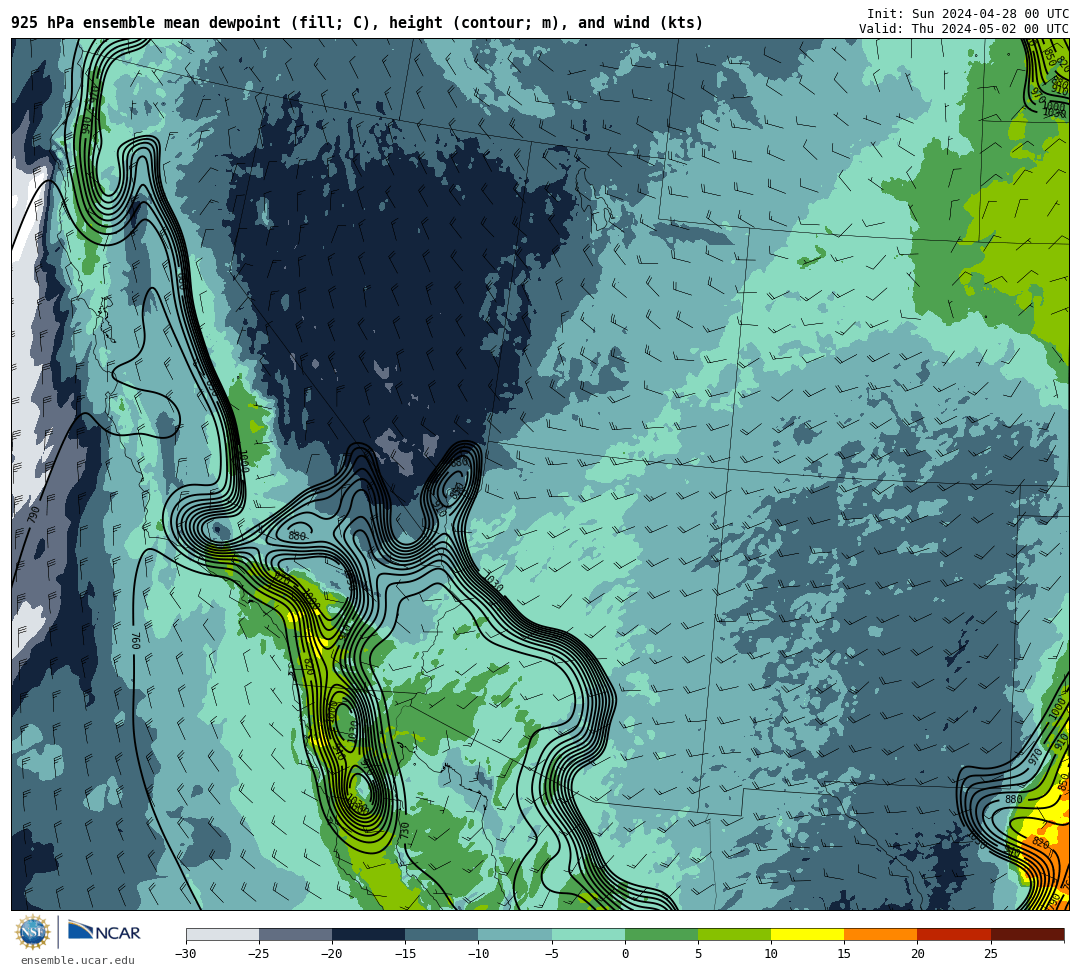Pick the green 0 to 5 colorbar segment
The height and width of the screenshot is (973, 1080).
pos(661,934)
